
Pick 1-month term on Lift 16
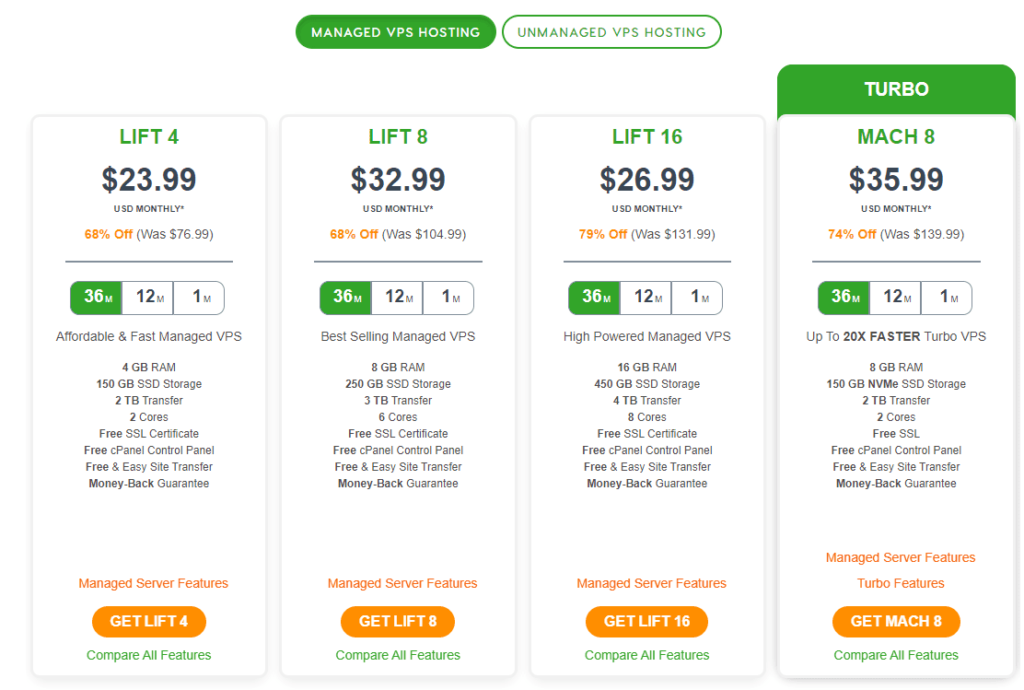(x=697, y=298)
